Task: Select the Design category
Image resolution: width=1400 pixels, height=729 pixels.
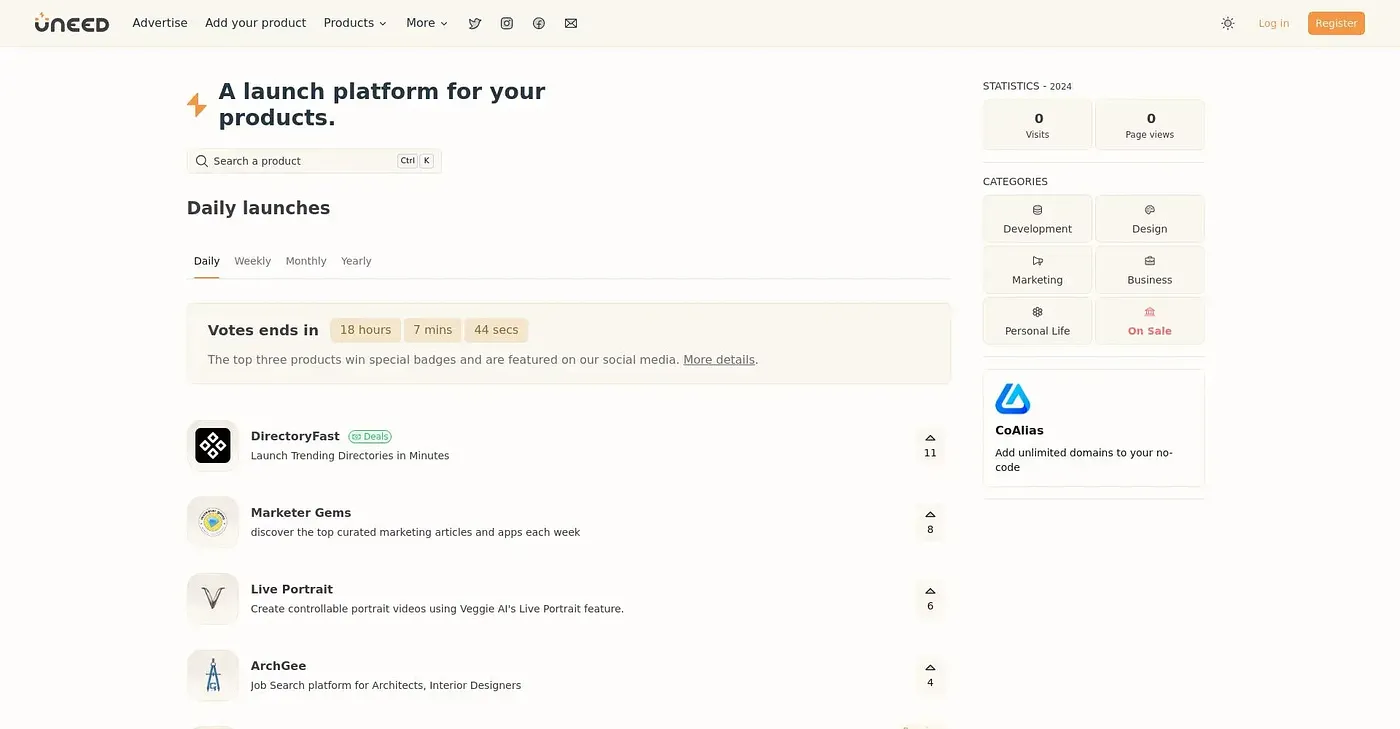Action: click(1150, 219)
